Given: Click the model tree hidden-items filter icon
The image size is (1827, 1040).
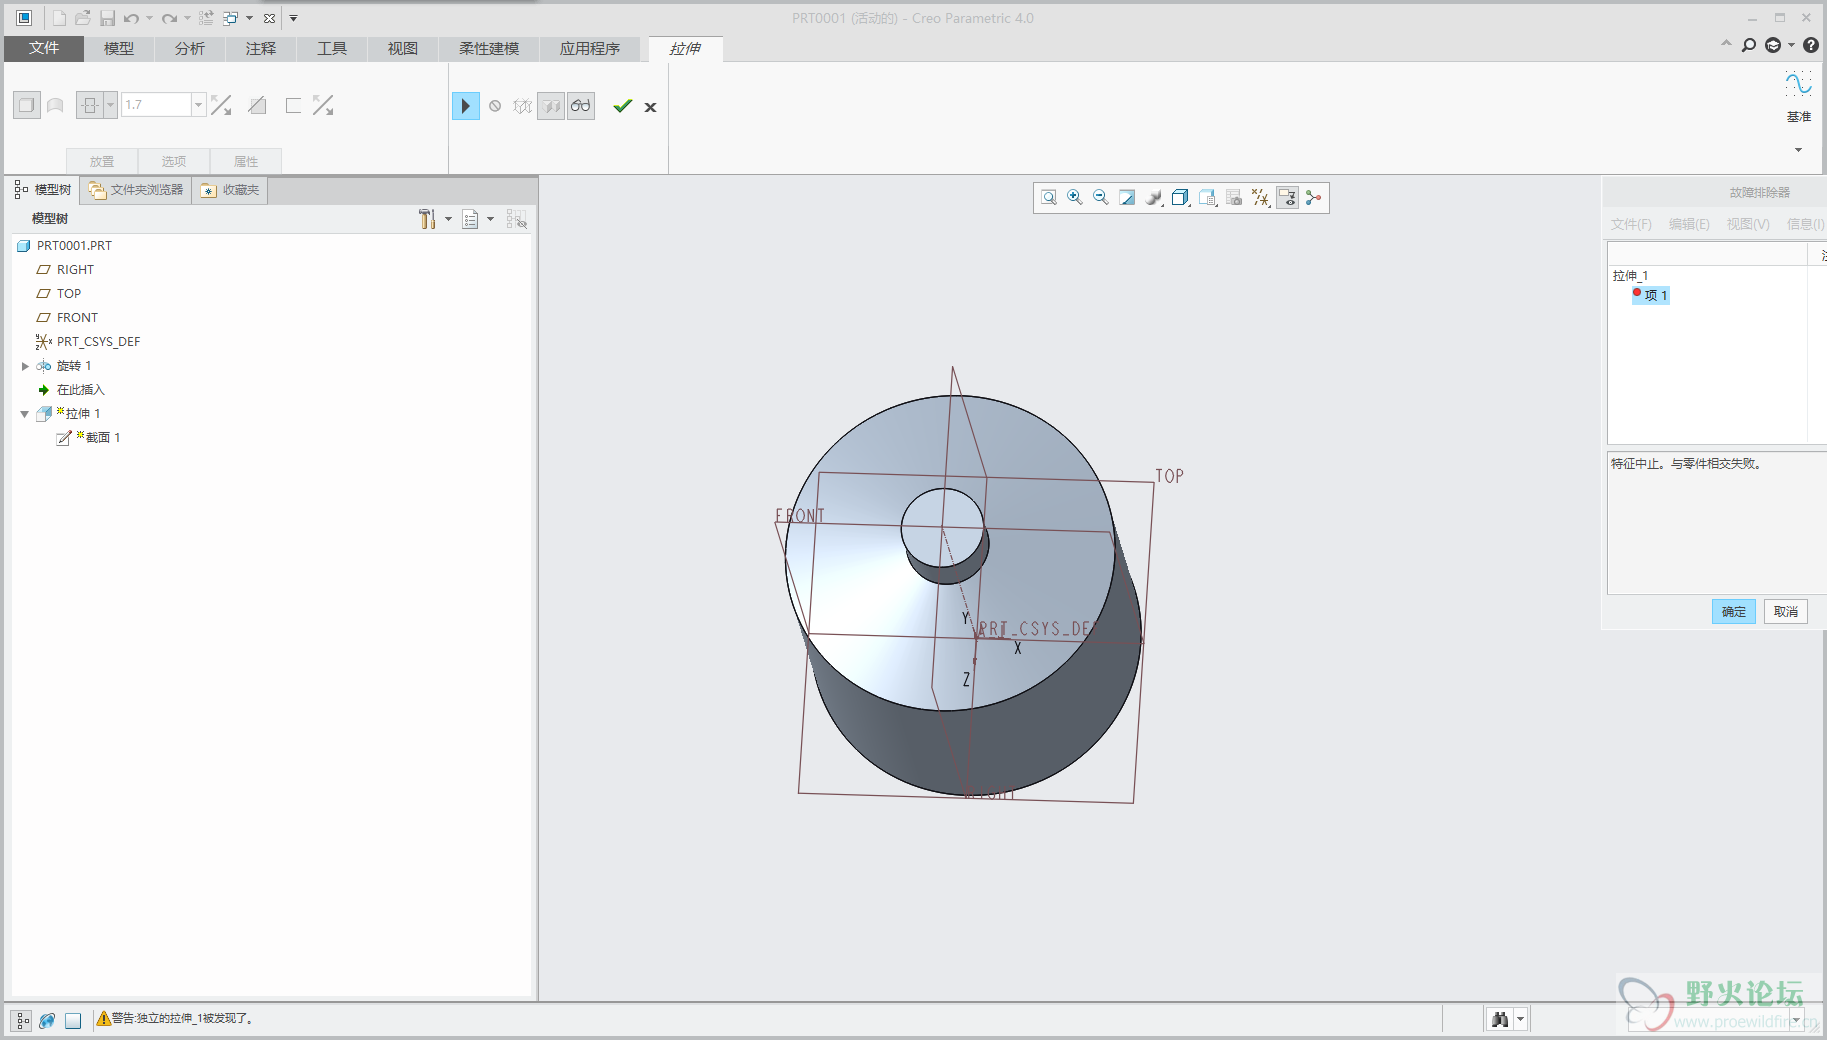Looking at the screenshot, I should point(516,219).
